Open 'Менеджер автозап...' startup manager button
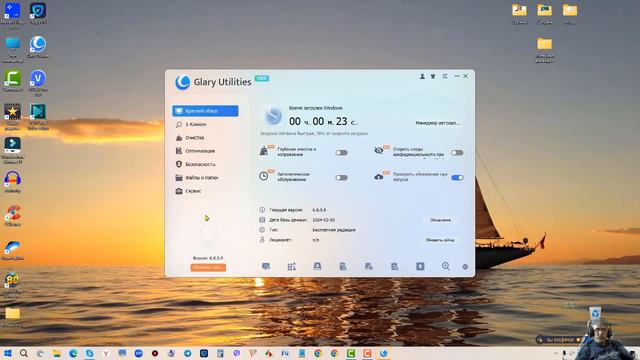Viewport: 640px width, 360px height. click(x=437, y=123)
